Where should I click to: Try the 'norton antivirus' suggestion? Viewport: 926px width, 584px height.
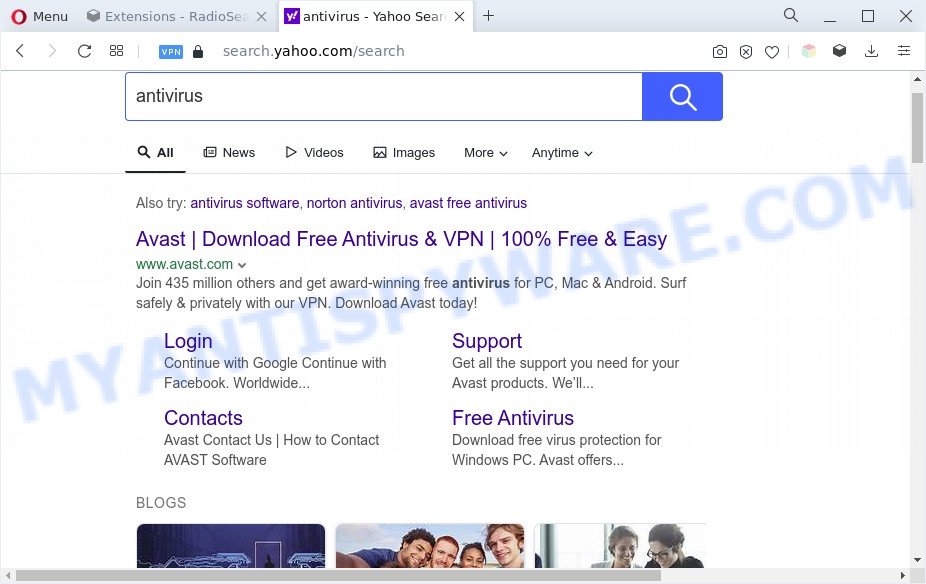pyautogui.click(x=354, y=203)
